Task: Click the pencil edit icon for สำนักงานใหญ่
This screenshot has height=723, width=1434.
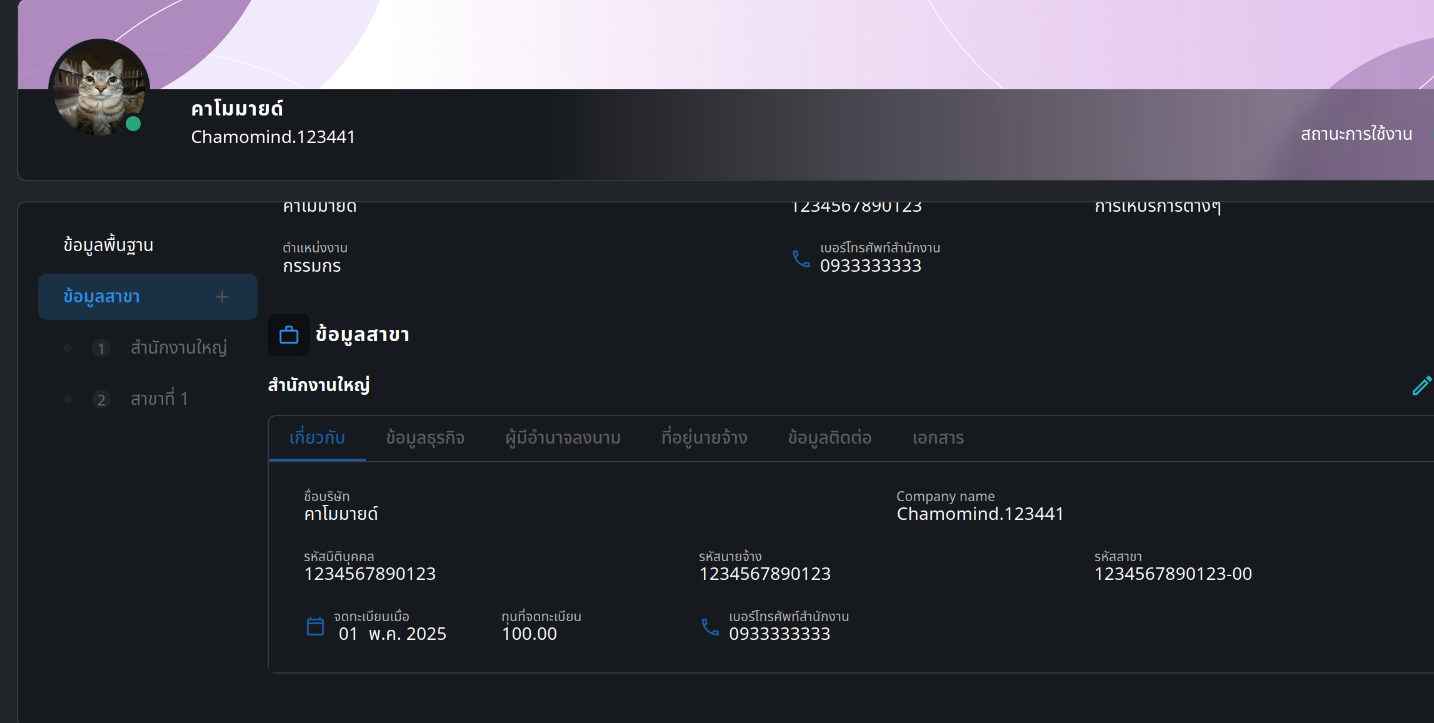Action: coord(1421,386)
